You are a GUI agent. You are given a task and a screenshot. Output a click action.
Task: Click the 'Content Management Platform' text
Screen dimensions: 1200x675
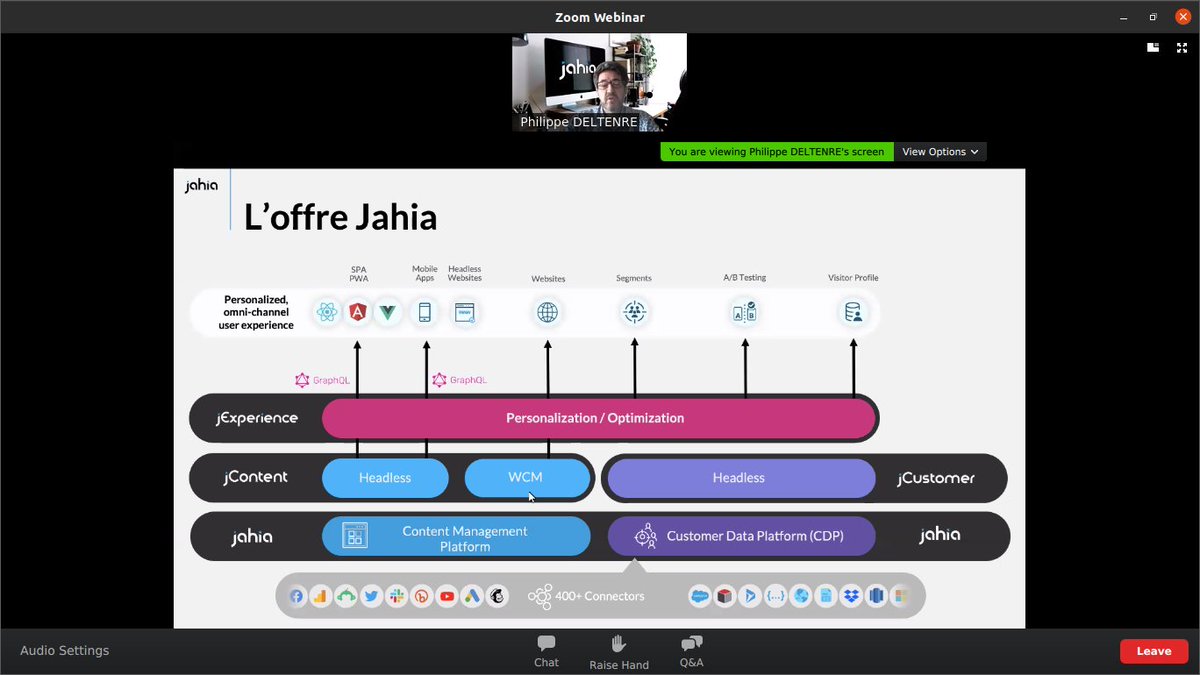pyautogui.click(x=465, y=539)
